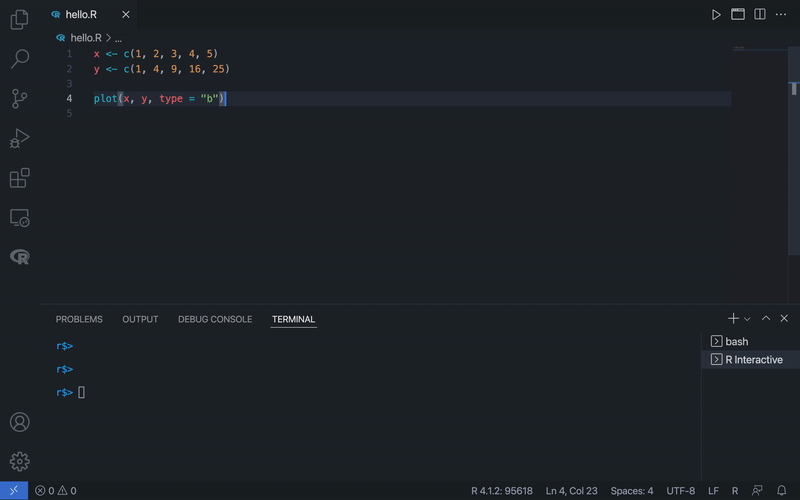The height and width of the screenshot is (500, 800).
Task: Click the breadcrumb ellipsis segment
Action: click(118, 38)
